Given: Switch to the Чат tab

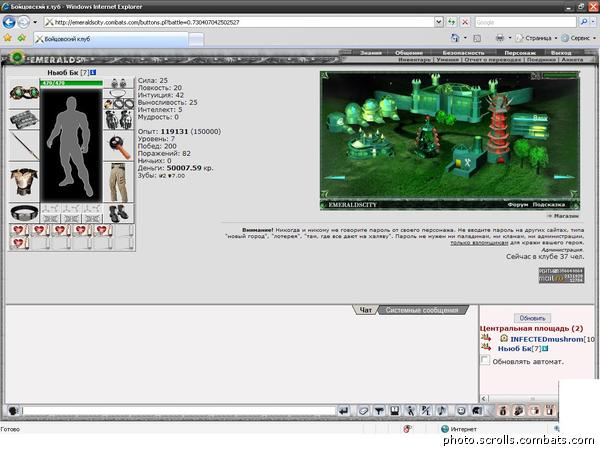Looking at the screenshot, I should point(365,310).
